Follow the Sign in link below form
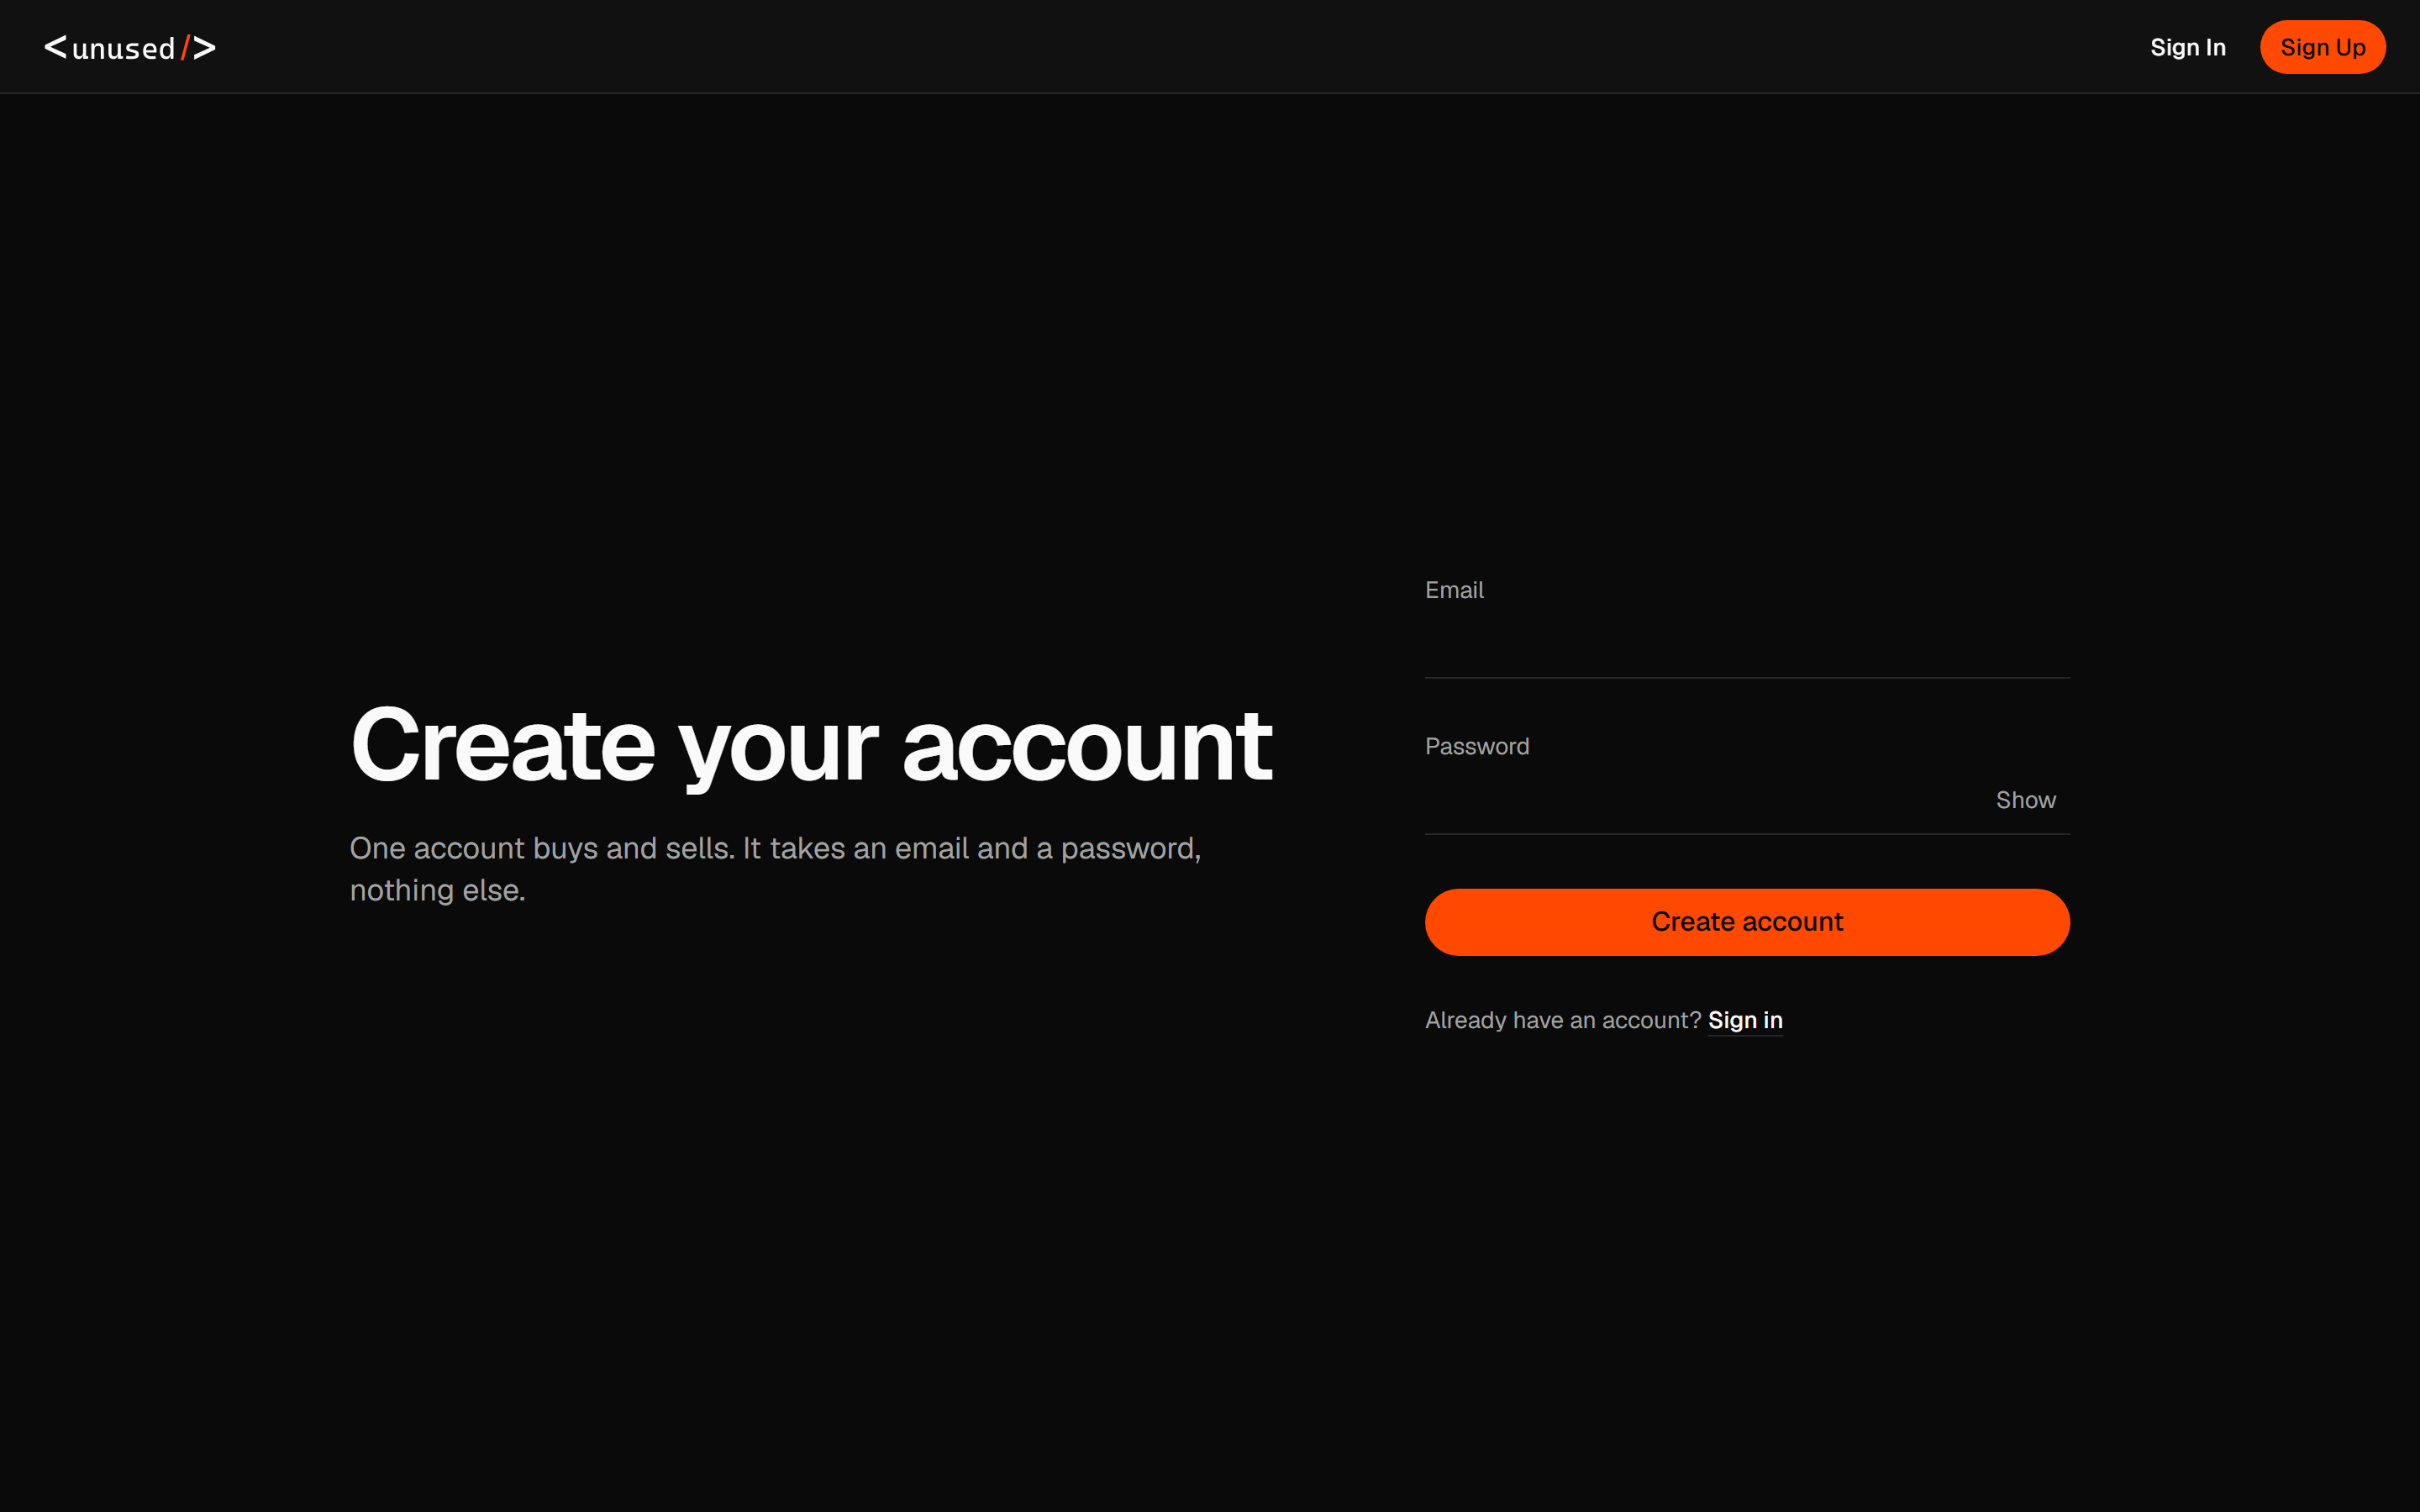This screenshot has width=2420, height=1512. pos(1745,1020)
